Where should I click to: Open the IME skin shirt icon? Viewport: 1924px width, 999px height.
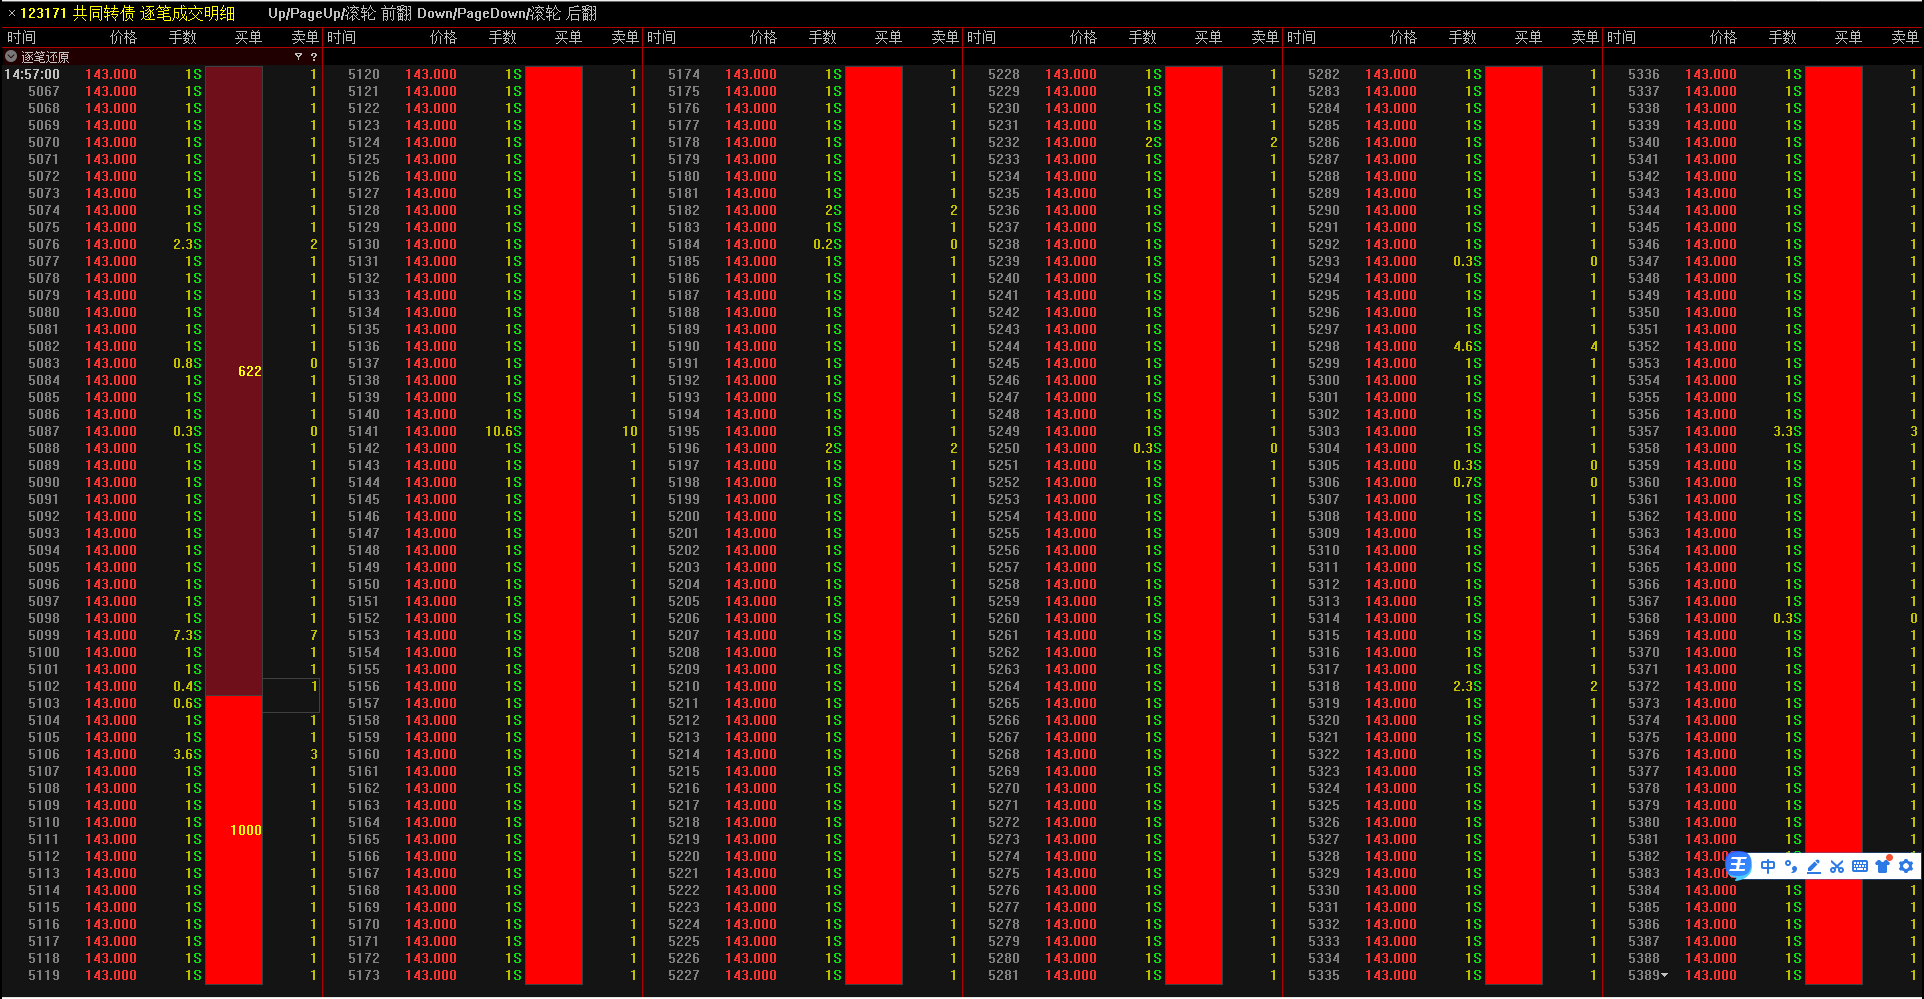coord(1883,866)
